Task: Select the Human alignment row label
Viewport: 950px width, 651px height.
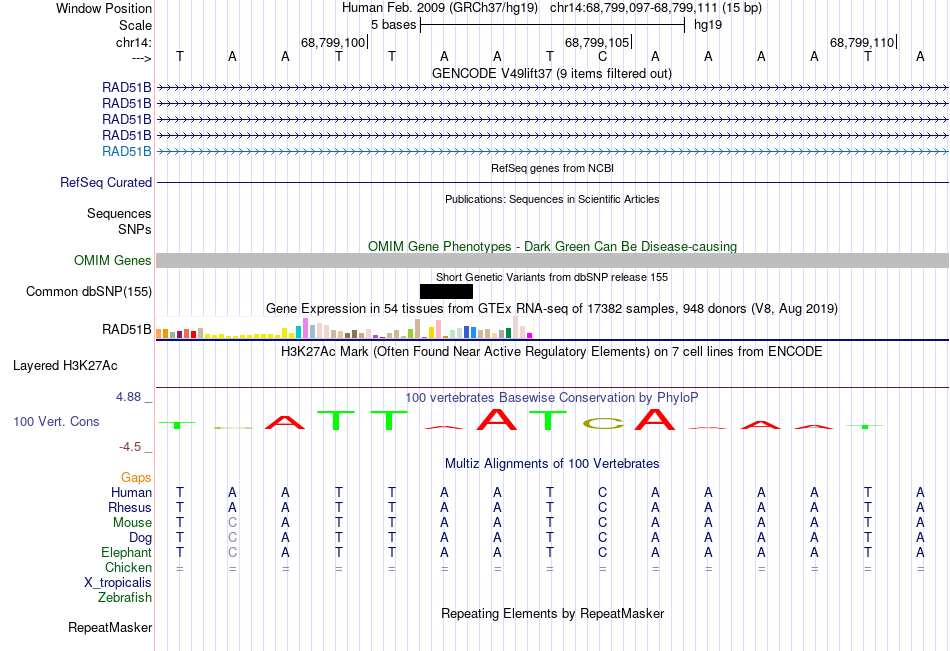Action: [x=131, y=492]
